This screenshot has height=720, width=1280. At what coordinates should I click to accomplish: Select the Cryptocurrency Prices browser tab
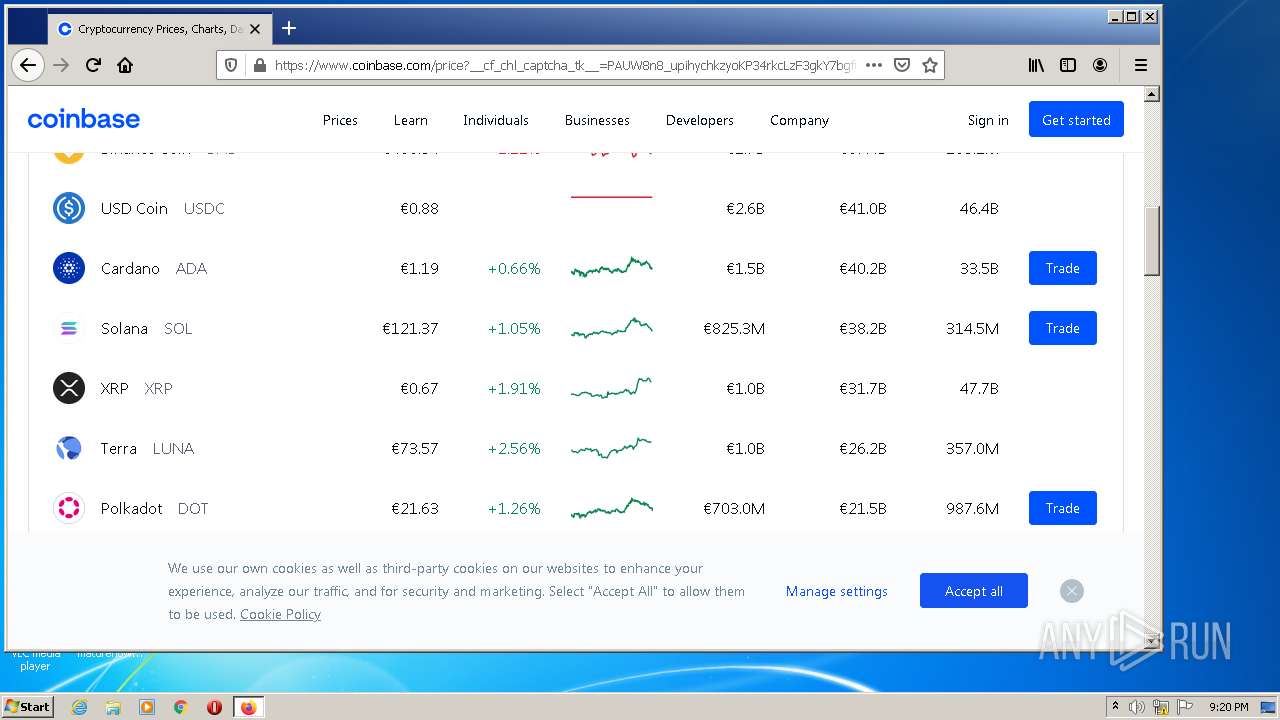(x=159, y=29)
